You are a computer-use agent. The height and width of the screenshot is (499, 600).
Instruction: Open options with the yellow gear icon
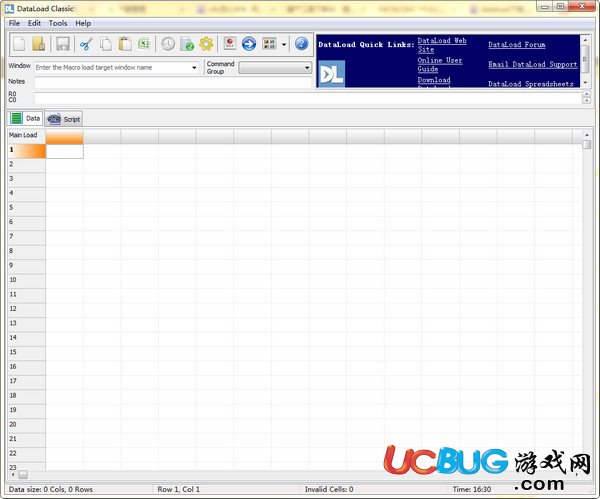click(206, 44)
